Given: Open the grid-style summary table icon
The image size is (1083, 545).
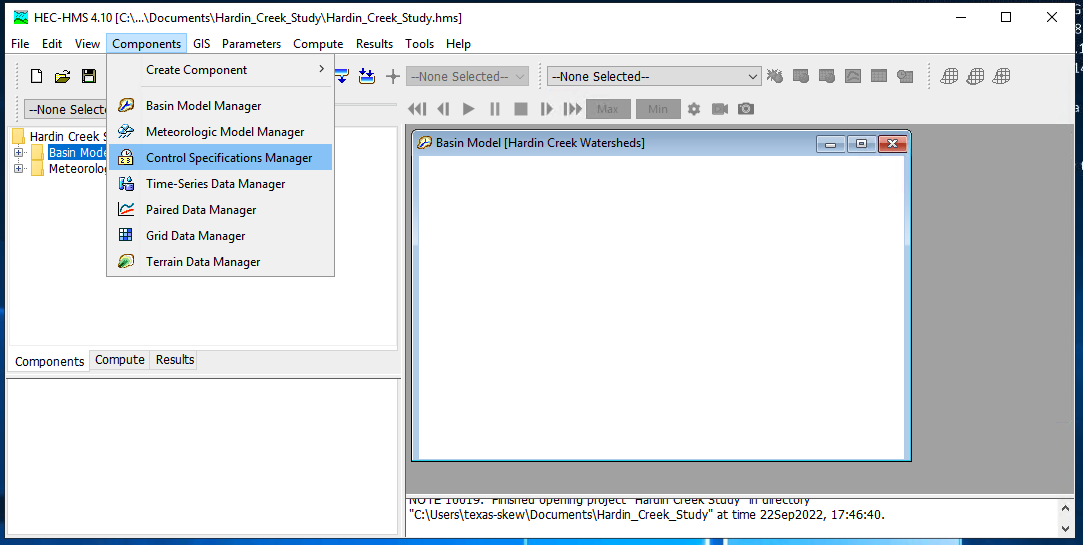Looking at the screenshot, I should (x=879, y=76).
